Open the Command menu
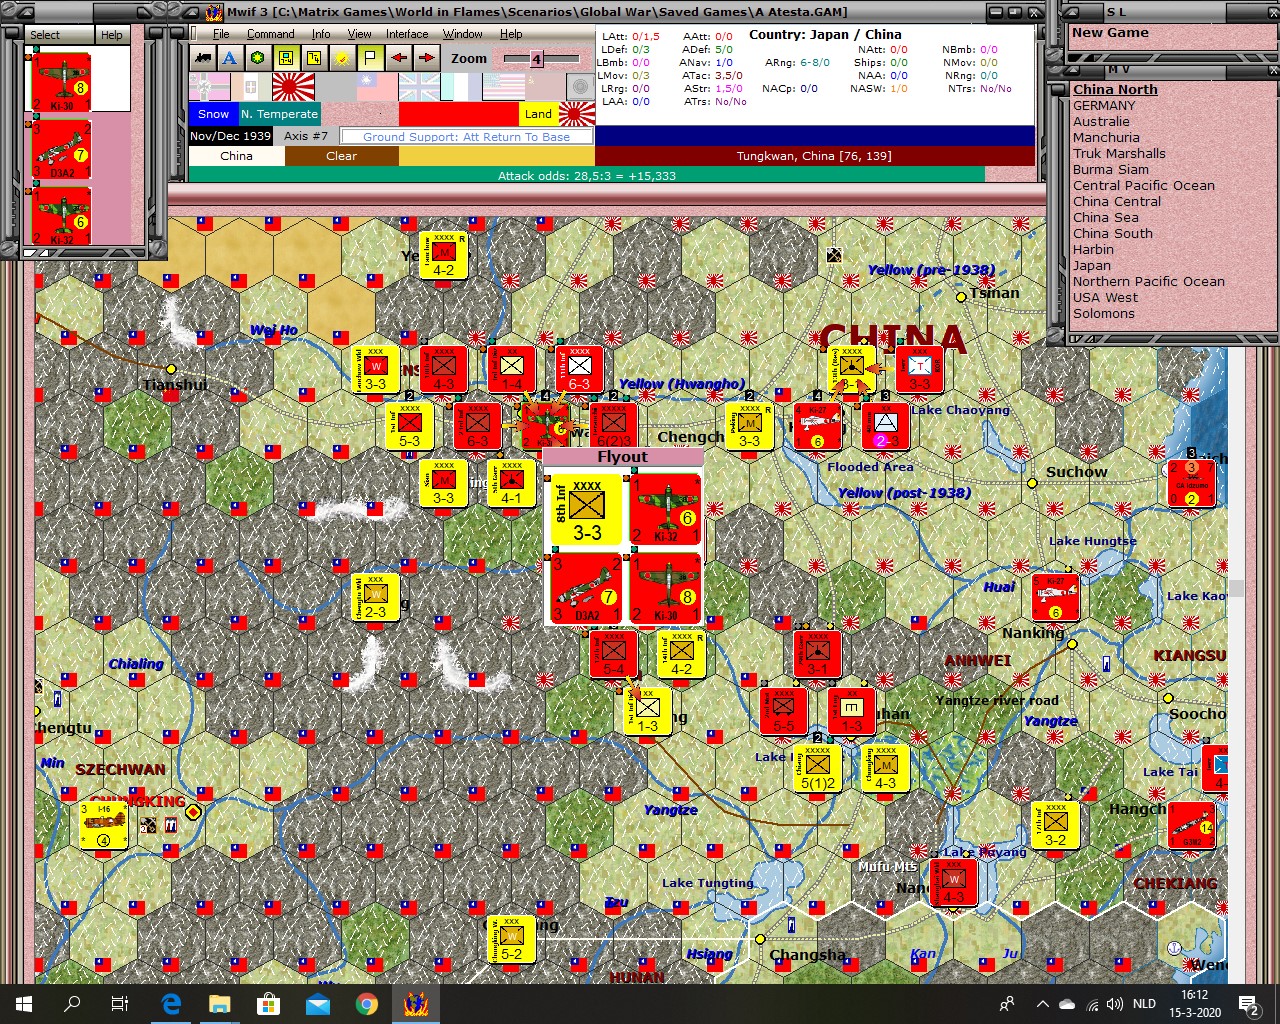Viewport: 1280px width, 1024px height. [270, 34]
